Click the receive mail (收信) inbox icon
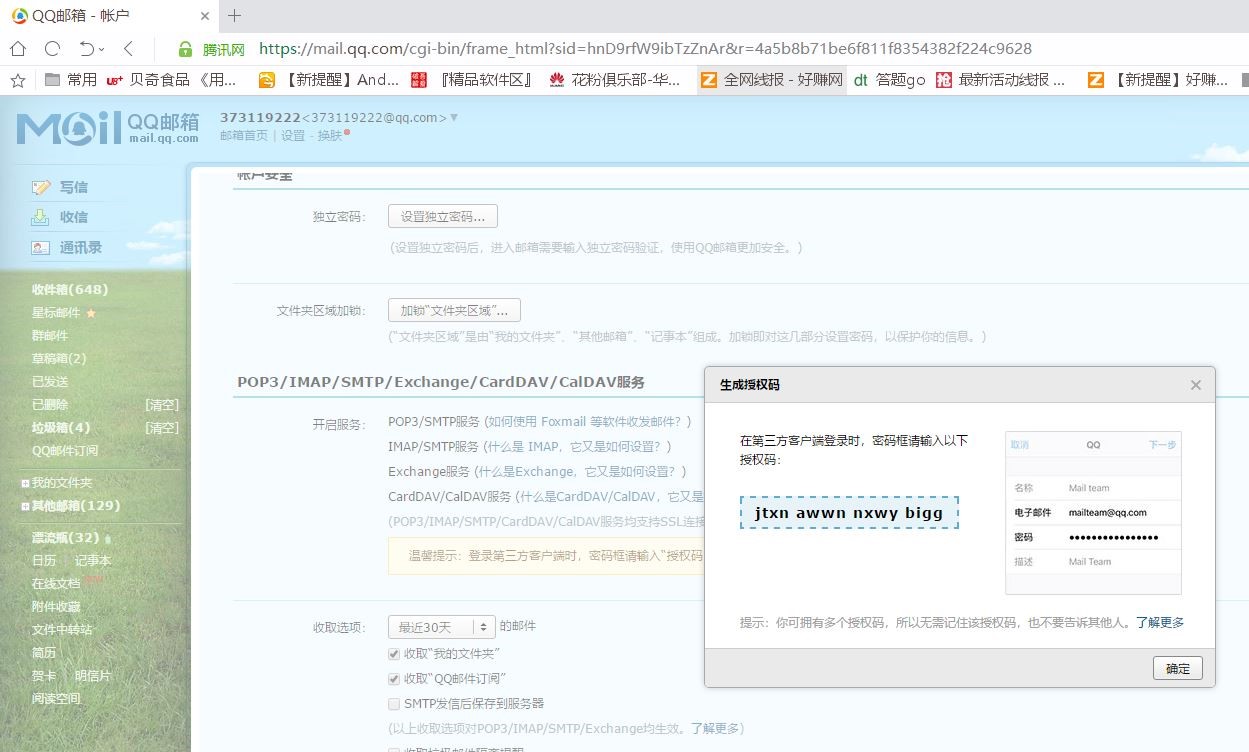 click(x=40, y=217)
